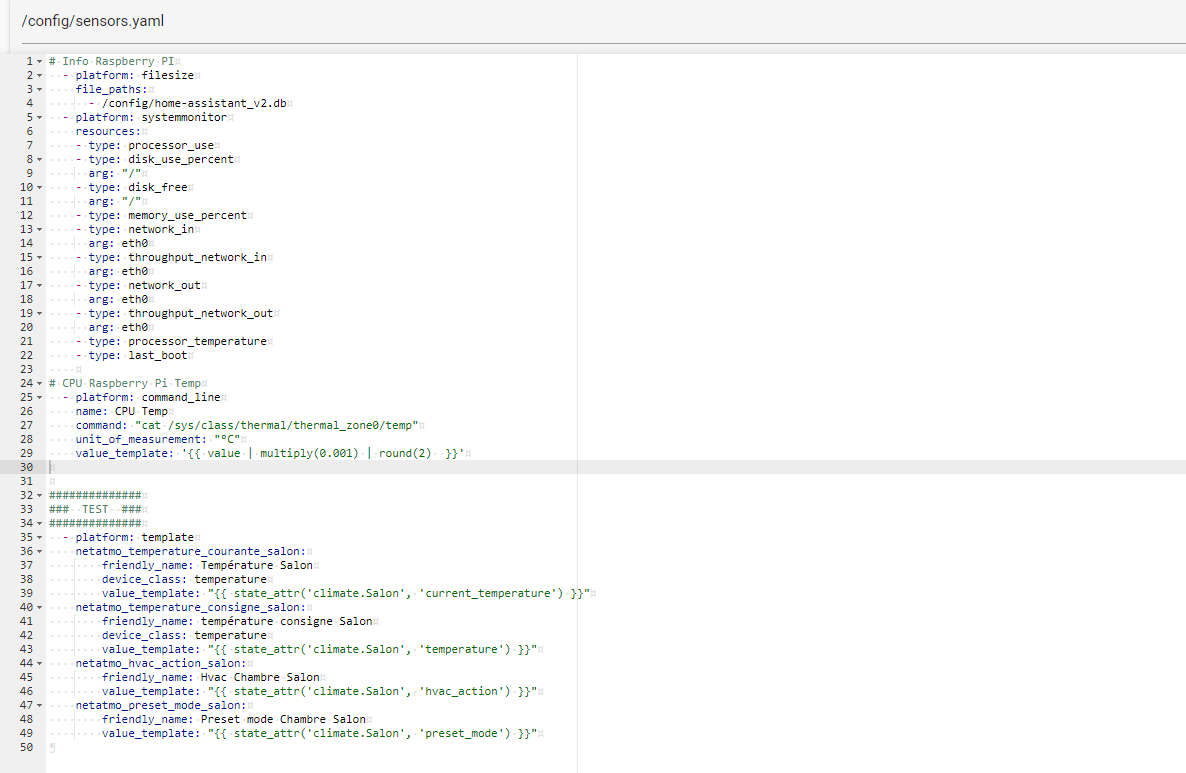Collapse netatmo_temperature_courante_salon fold on line 36

(39, 551)
